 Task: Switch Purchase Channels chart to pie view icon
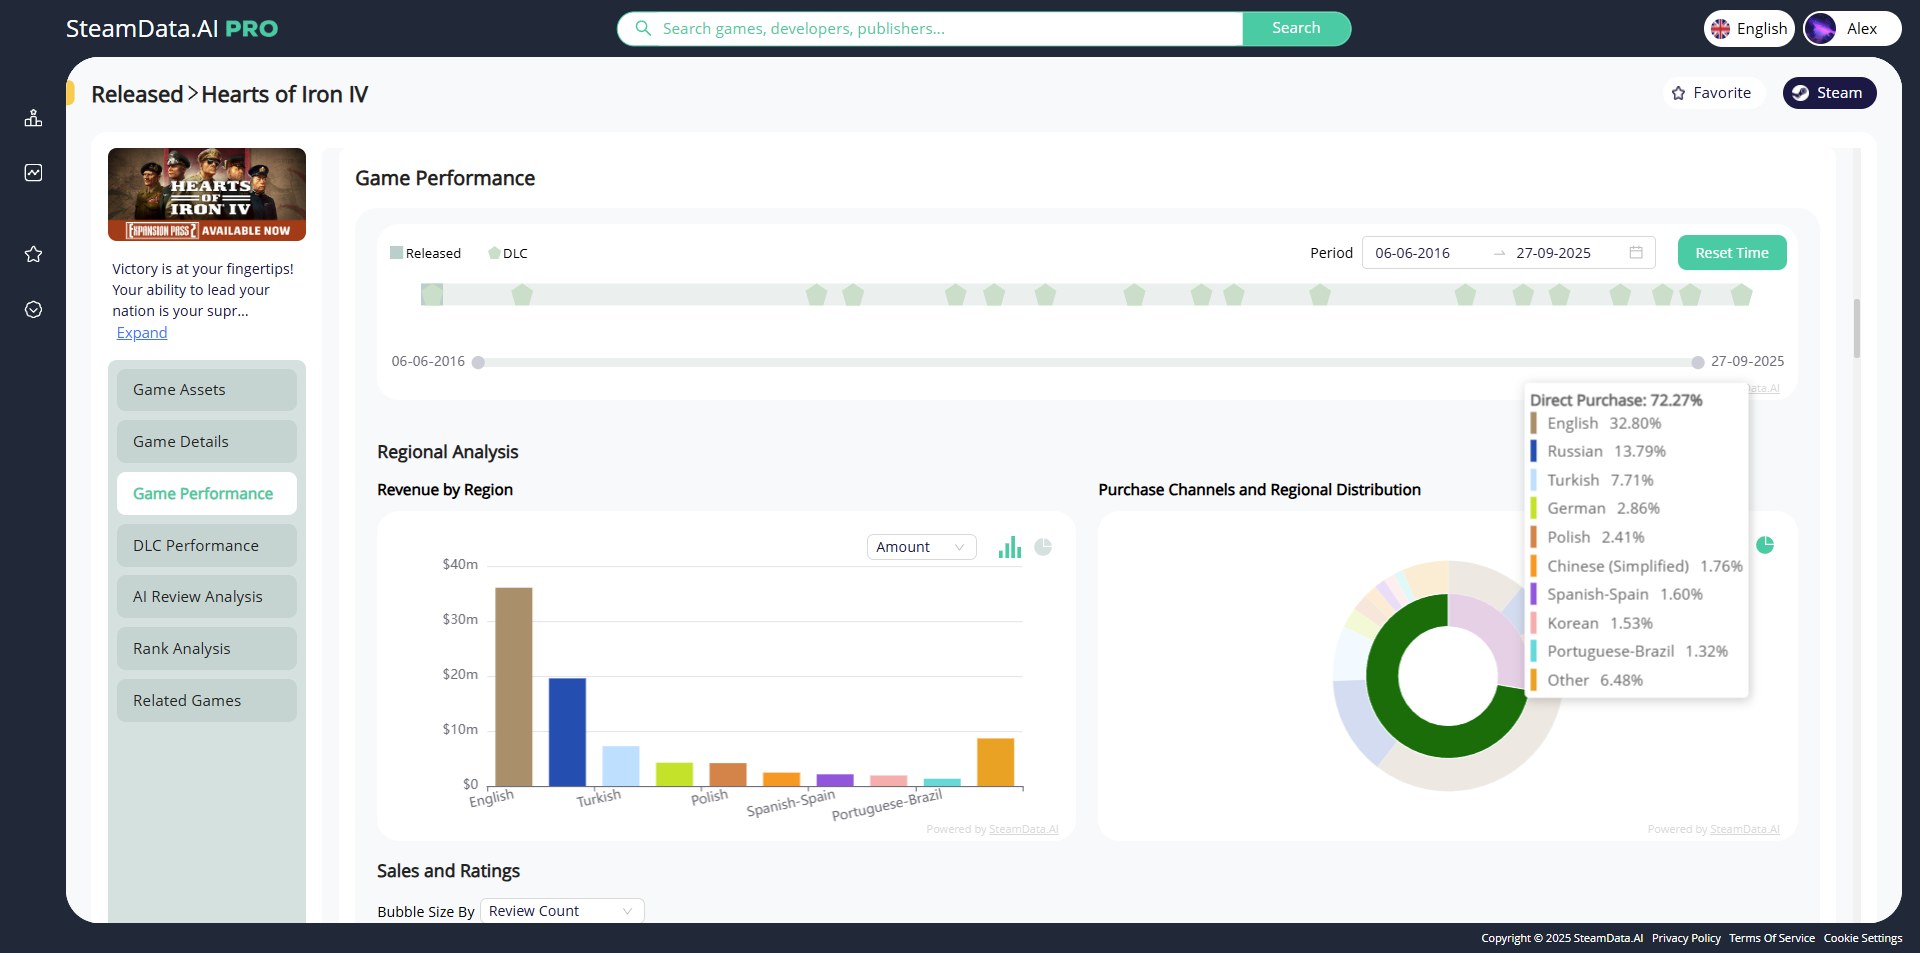[1765, 546]
